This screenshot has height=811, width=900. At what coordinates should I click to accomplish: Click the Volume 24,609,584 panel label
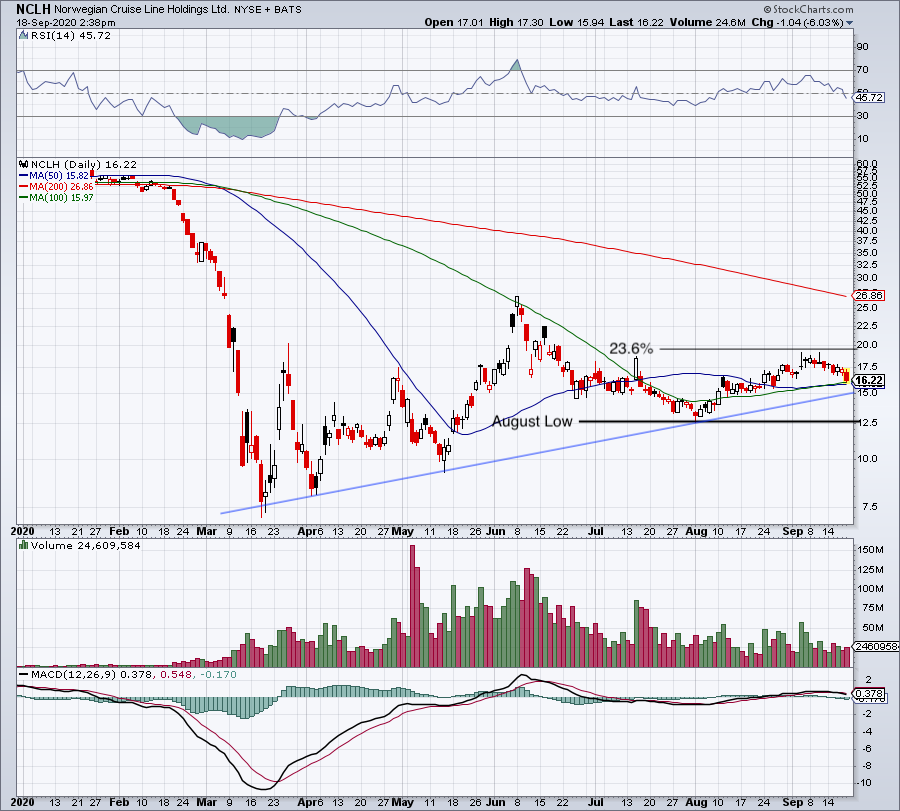pyautogui.click(x=86, y=545)
